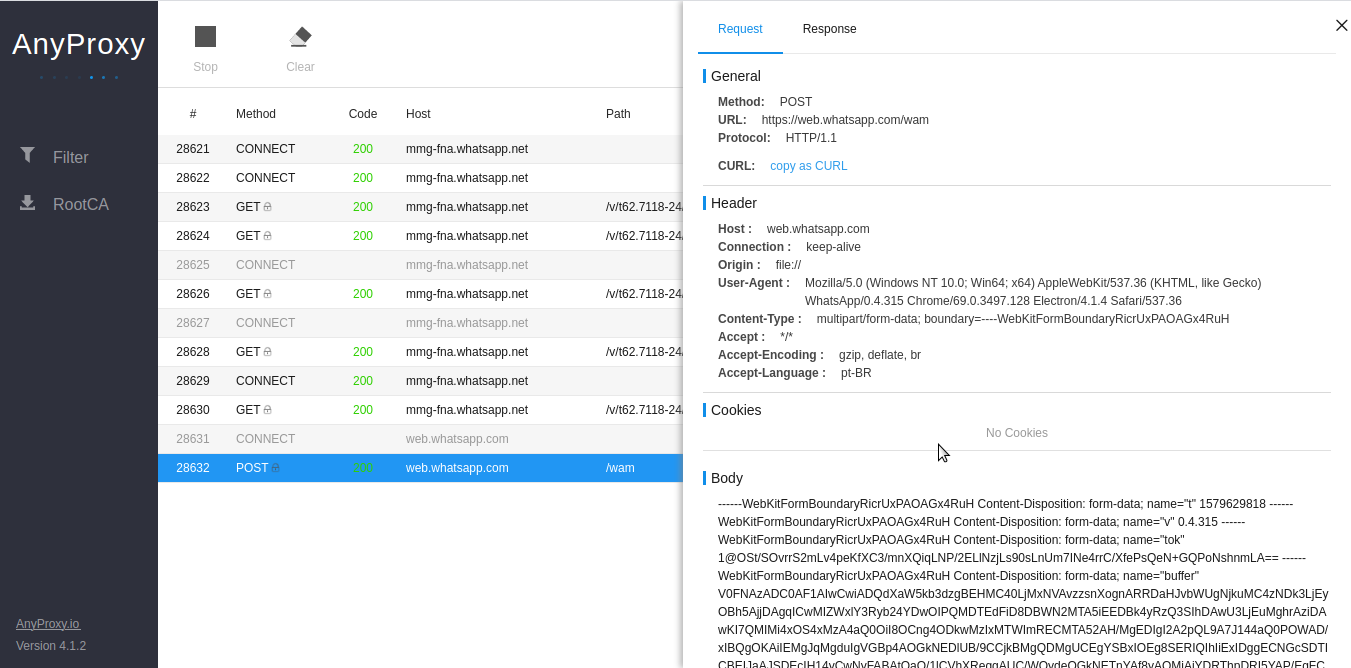Select request row 28622
This screenshot has width=1351, height=668.
point(420,178)
